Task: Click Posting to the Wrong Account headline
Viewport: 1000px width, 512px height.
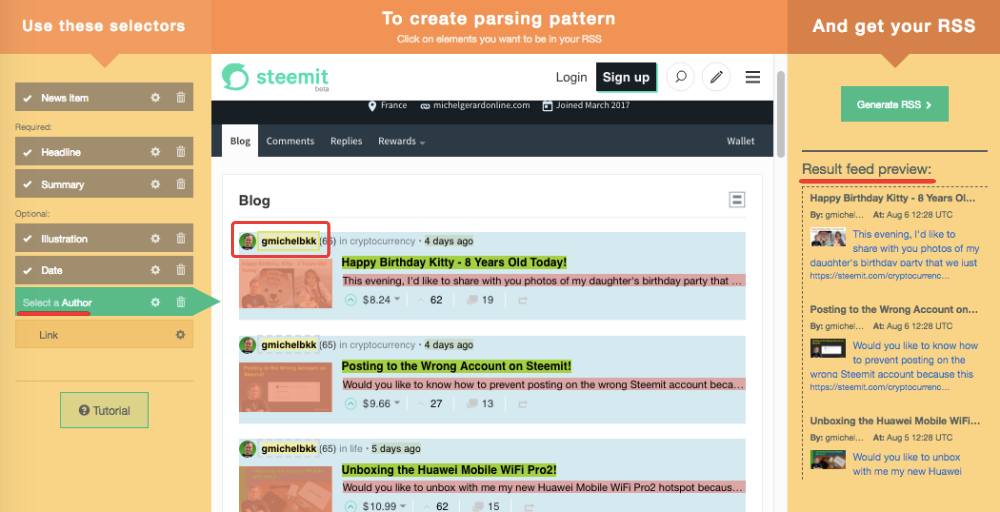Action: click(457, 366)
